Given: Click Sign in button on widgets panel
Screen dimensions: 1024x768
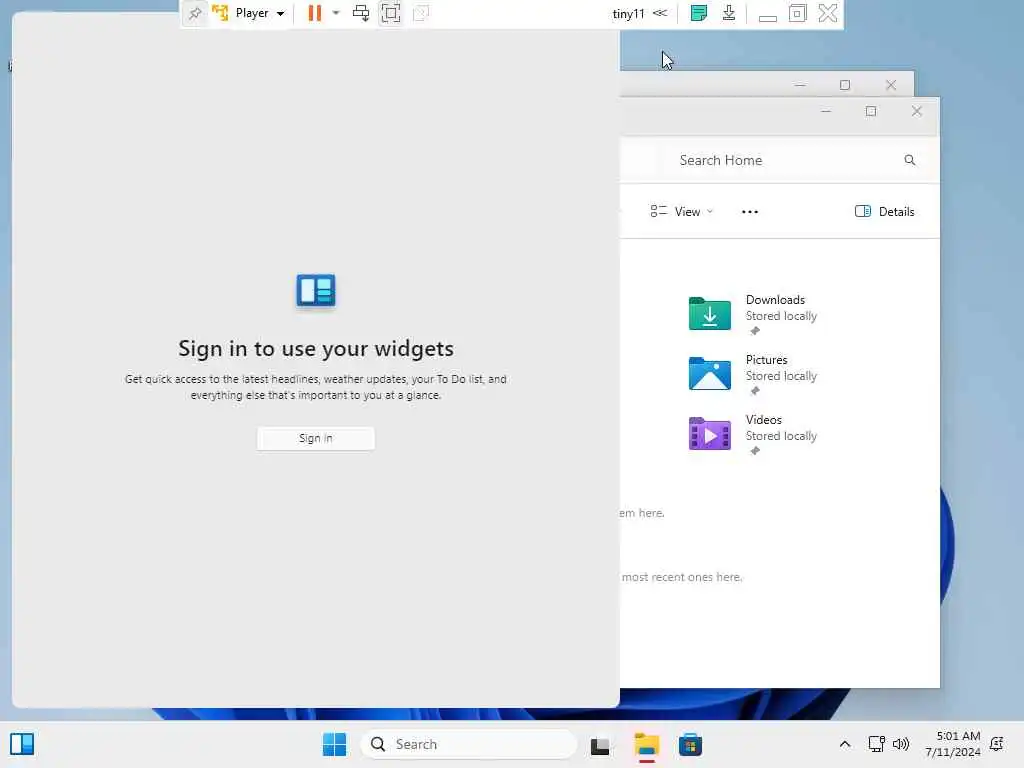Looking at the screenshot, I should [x=316, y=438].
